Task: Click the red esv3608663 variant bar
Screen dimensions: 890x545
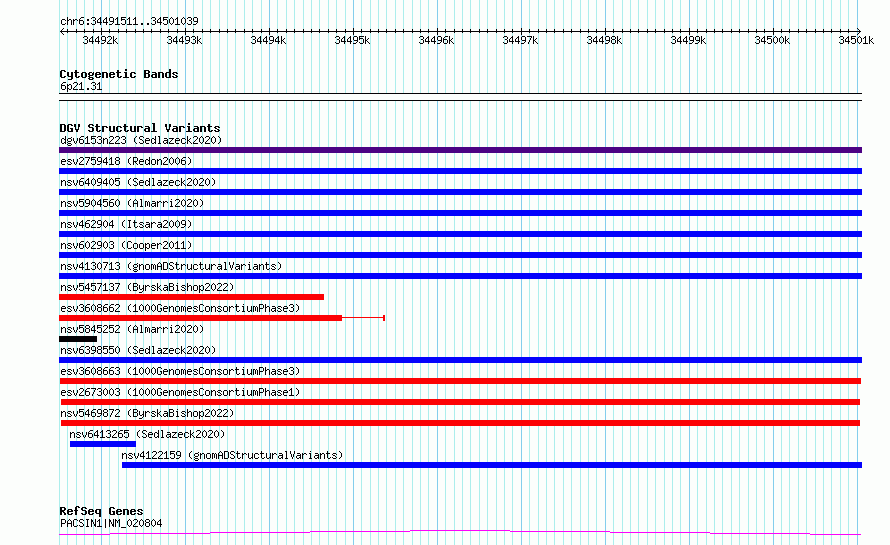Action: (460, 381)
